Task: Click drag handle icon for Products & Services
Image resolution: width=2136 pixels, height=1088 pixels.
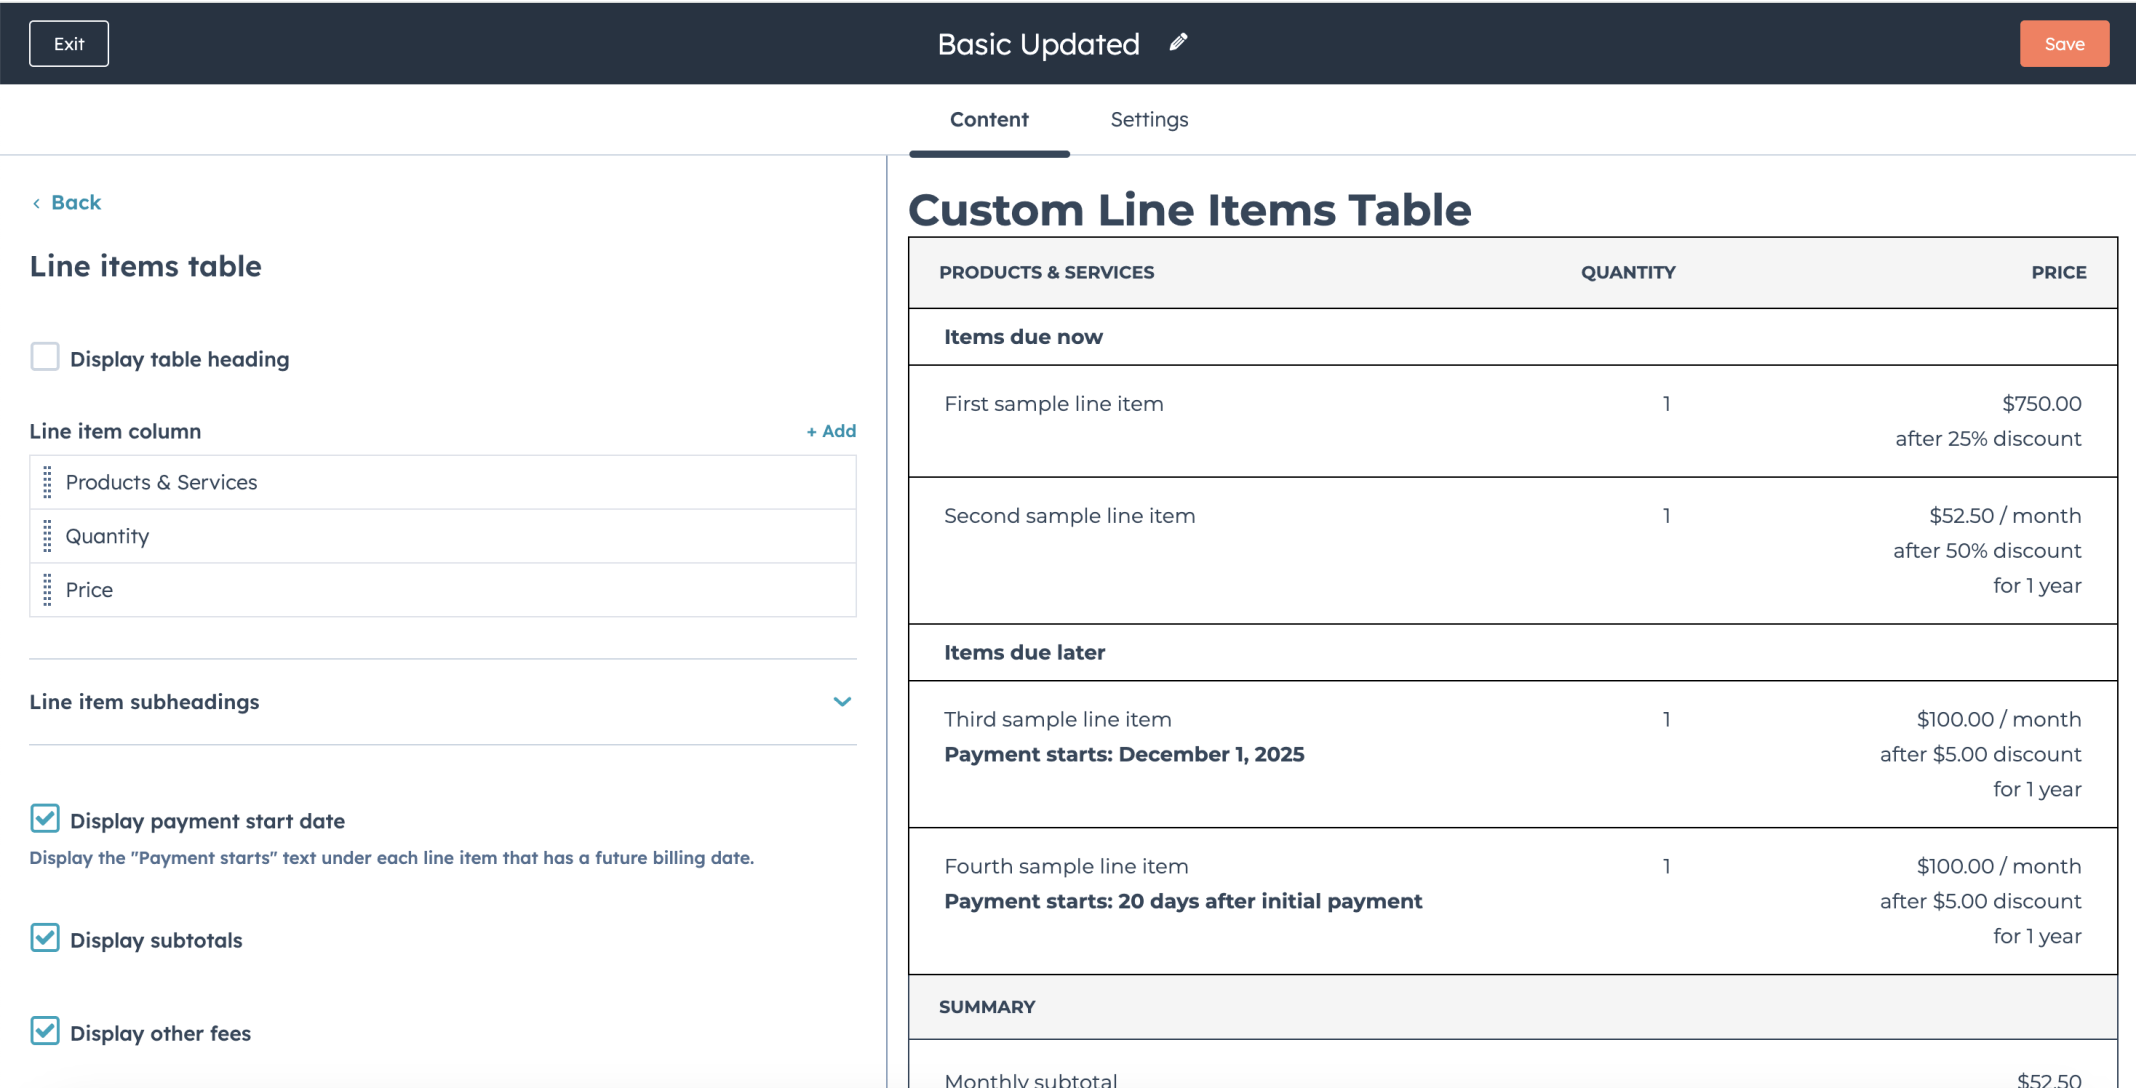Action: point(47,482)
